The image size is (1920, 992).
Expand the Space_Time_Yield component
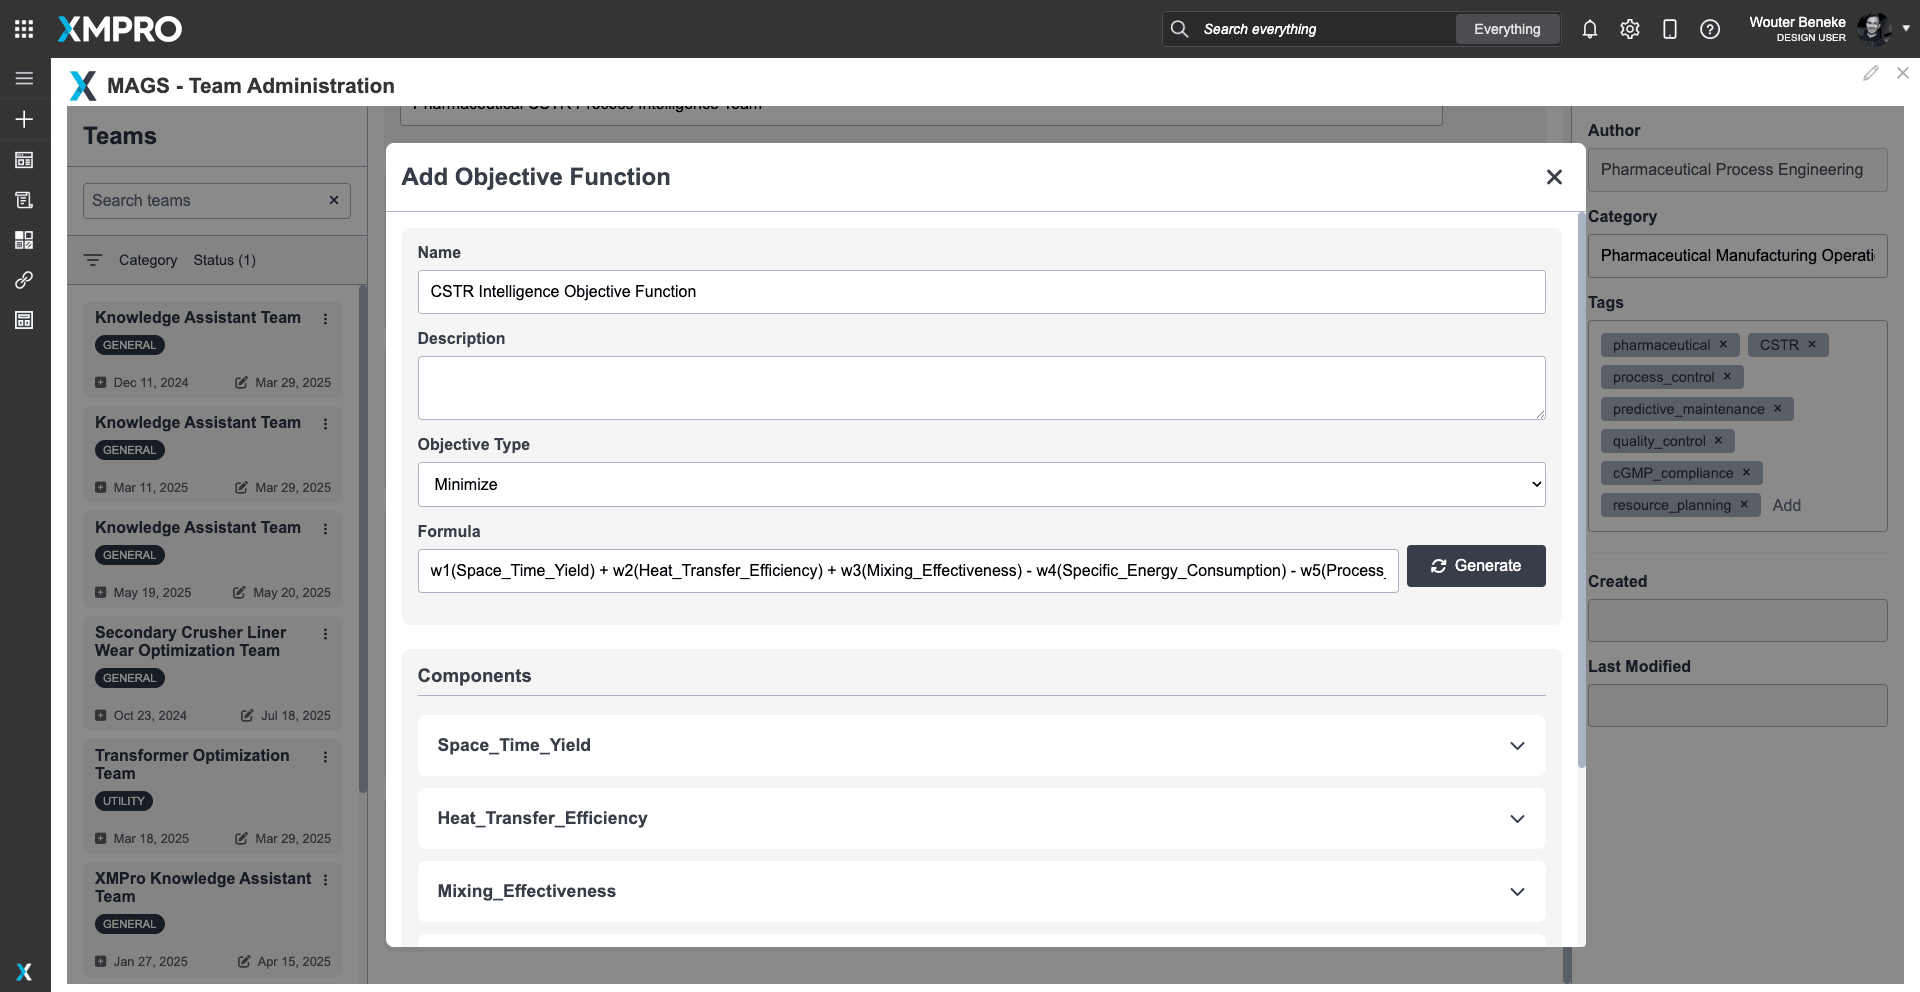pyautogui.click(x=1516, y=746)
